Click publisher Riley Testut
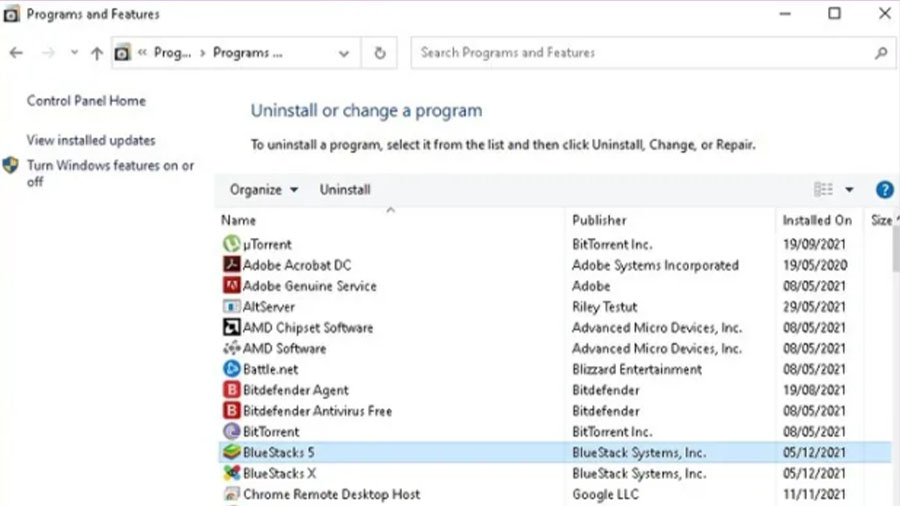Image resolution: width=900 pixels, height=506 pixels. tap(604, 307)
